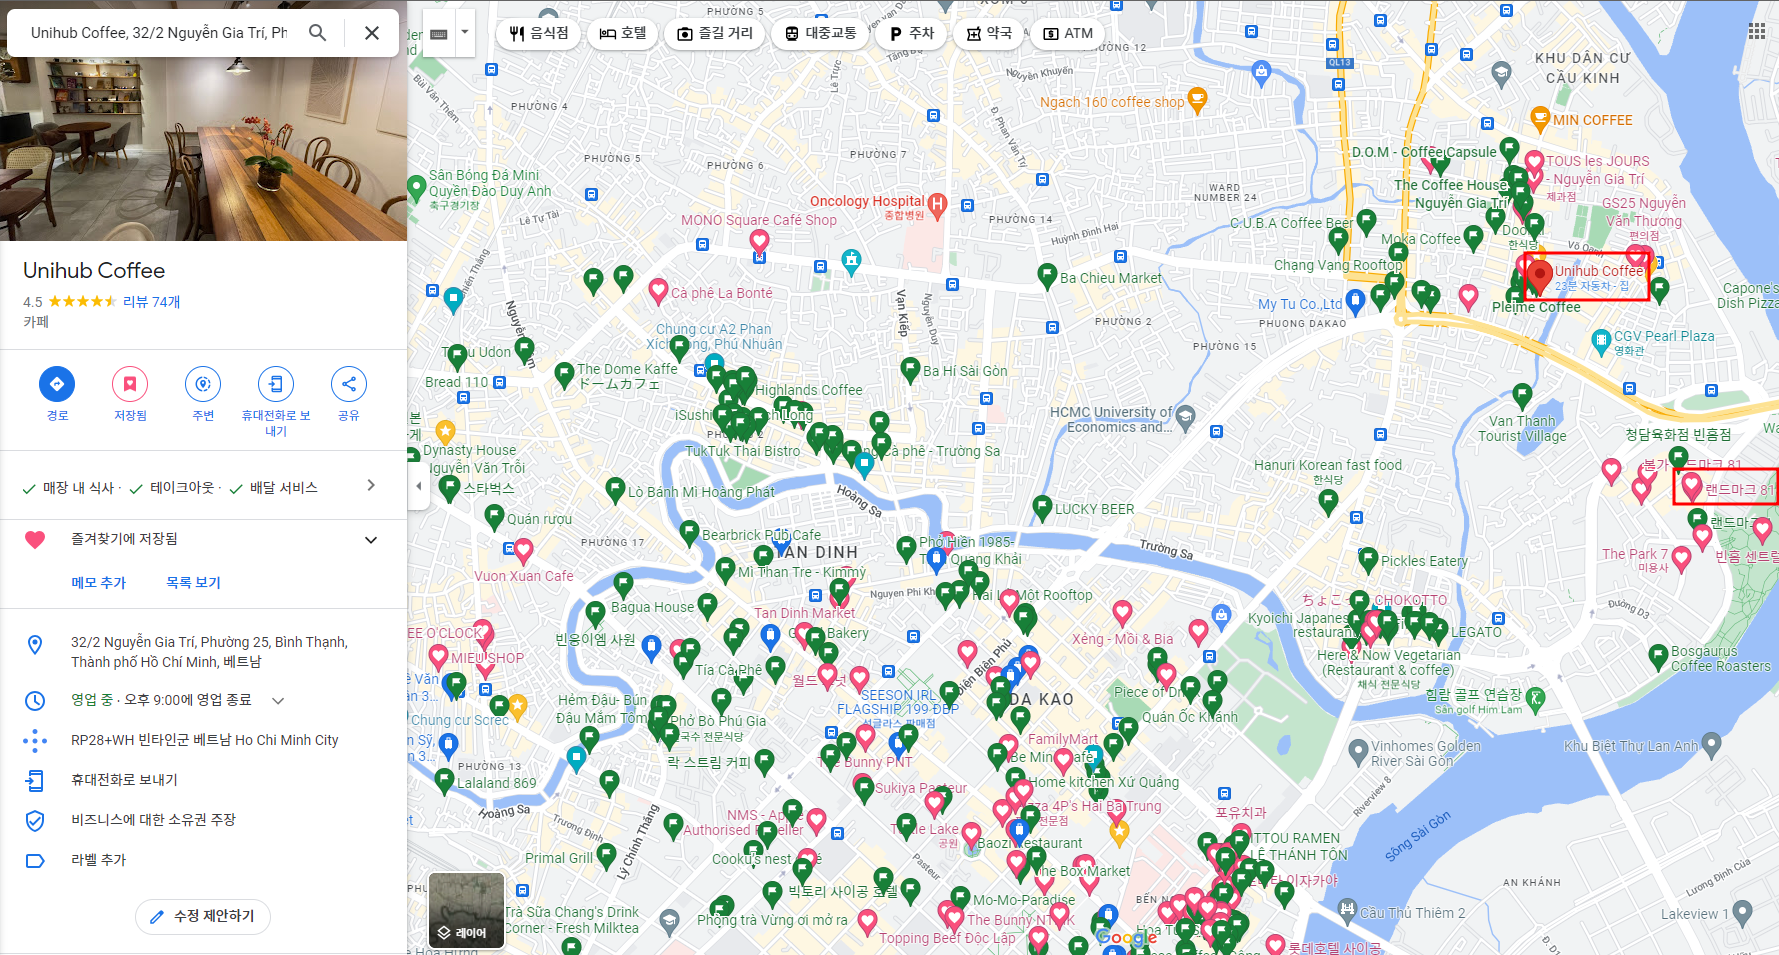Click the Unihub Coffee red map pin

[x=1540, y=277]
